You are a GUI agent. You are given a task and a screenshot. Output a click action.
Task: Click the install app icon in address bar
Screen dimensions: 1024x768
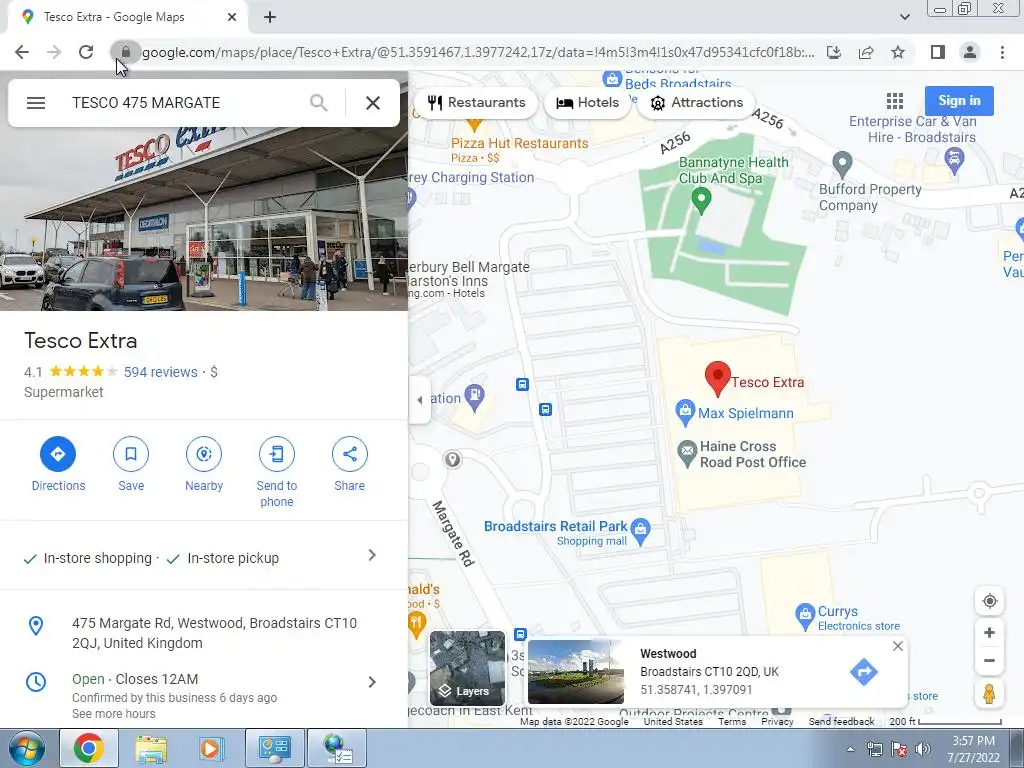click(x=834, y=52)
